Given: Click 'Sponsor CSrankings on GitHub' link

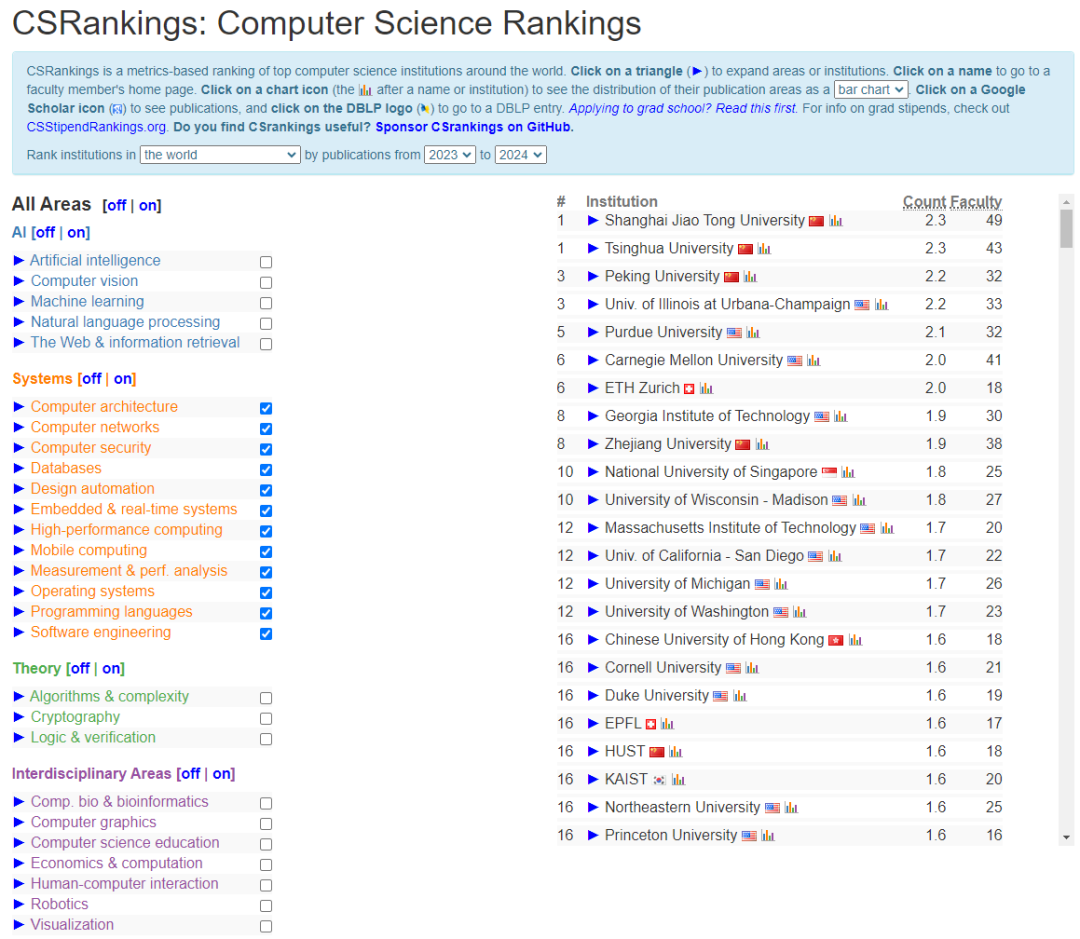Looking at the screenshot, I should pos(475,127).
